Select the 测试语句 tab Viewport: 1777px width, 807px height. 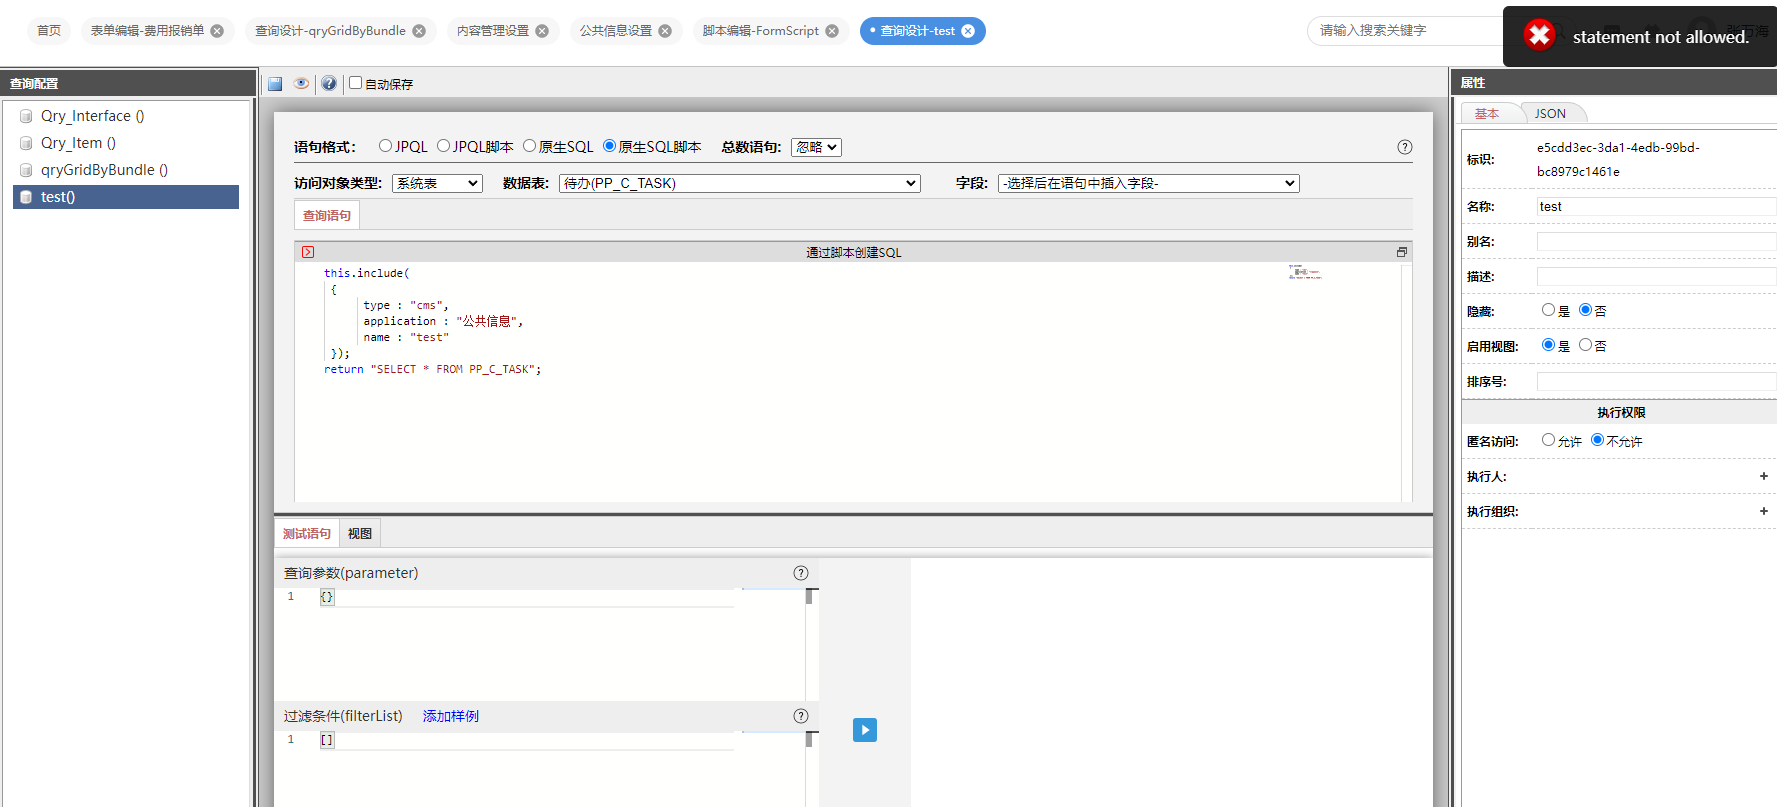tap(307, 533)
